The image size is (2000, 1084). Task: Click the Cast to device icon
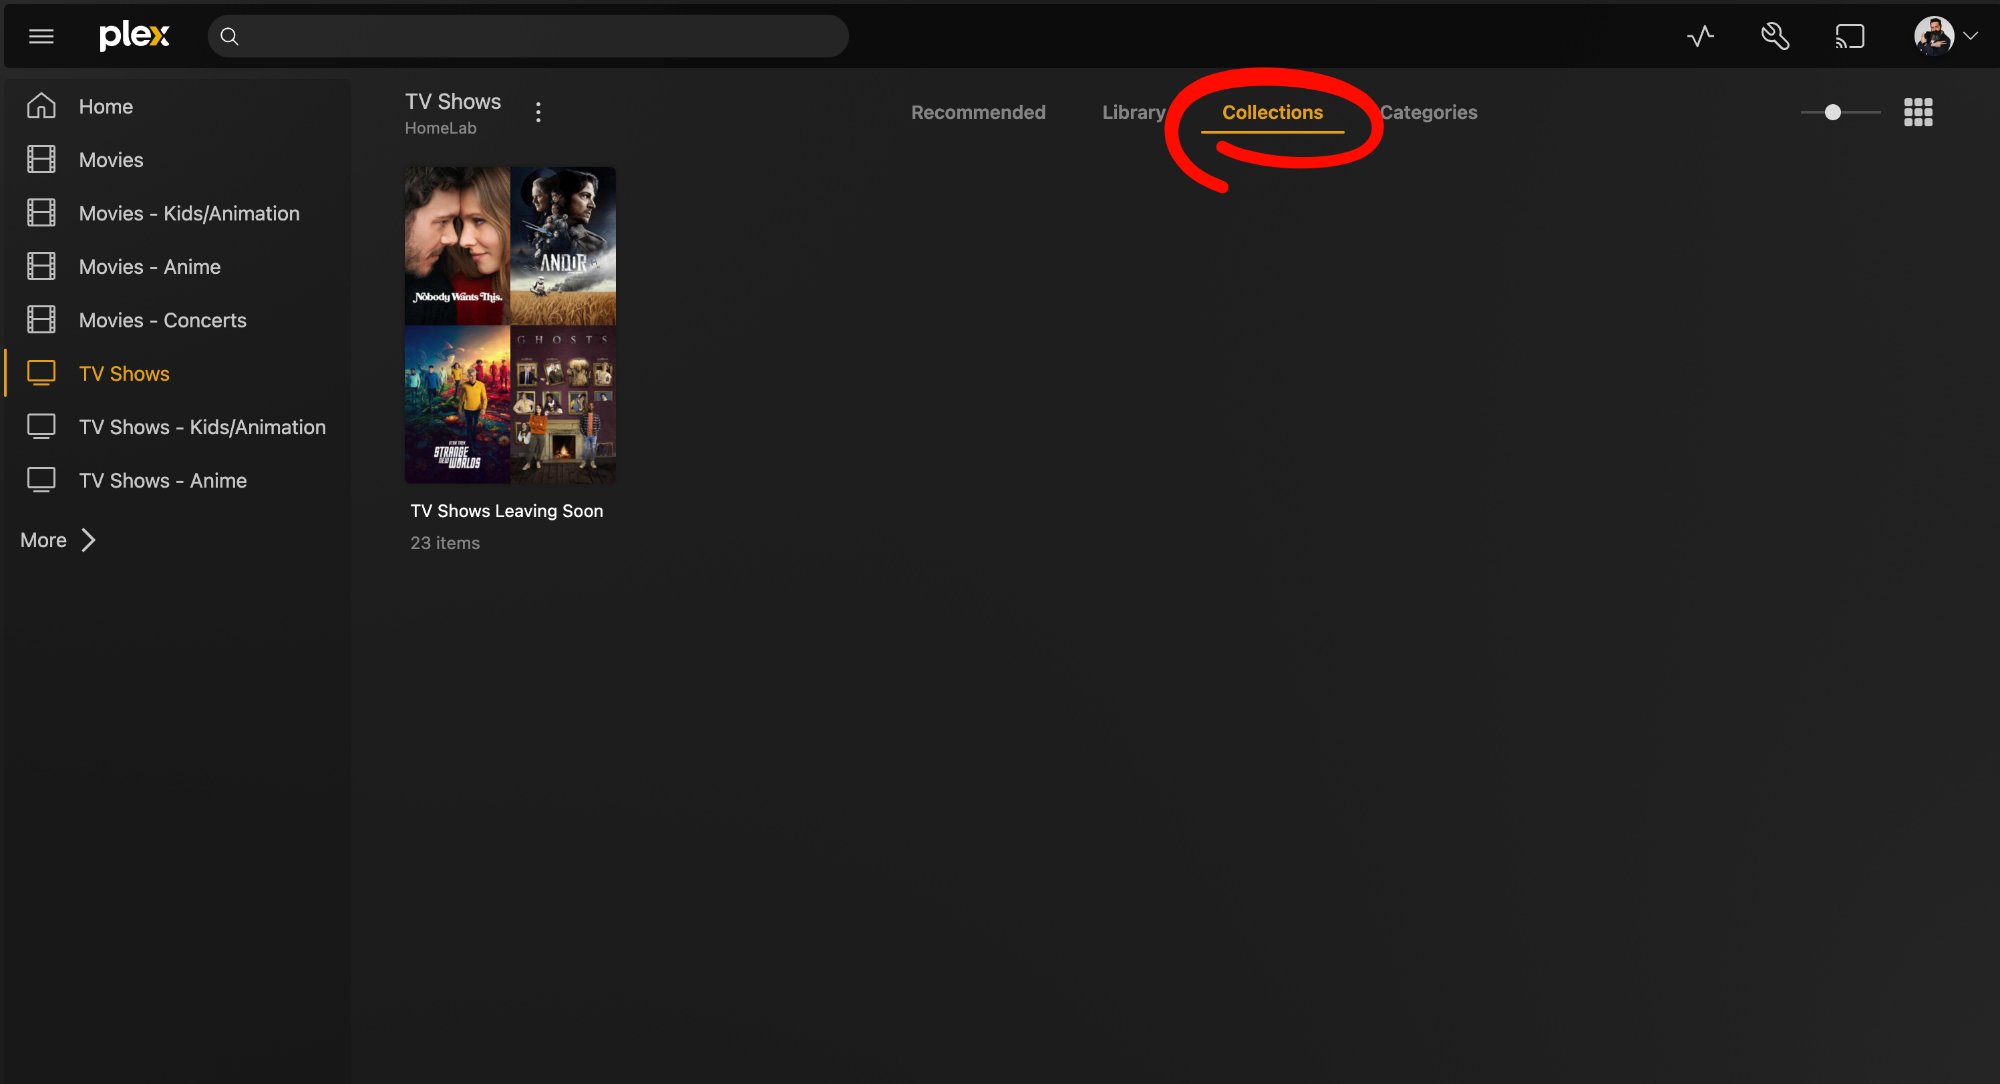click(1851, 35)
